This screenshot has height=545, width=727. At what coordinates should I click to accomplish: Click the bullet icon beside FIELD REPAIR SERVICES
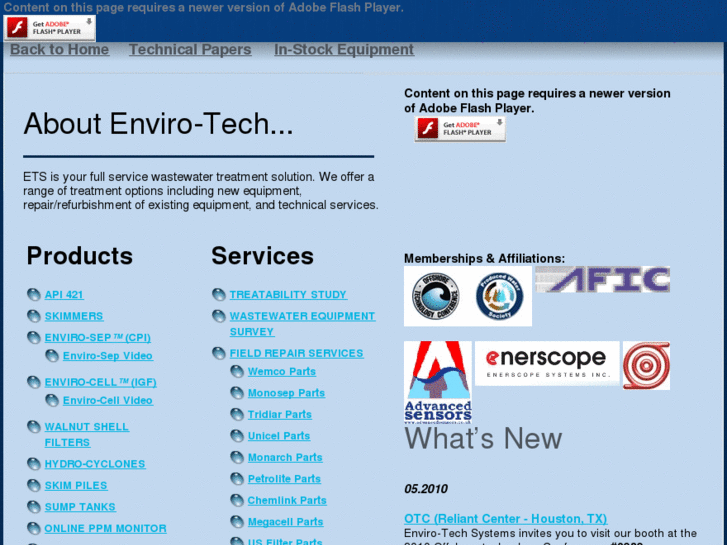point(218,353)
